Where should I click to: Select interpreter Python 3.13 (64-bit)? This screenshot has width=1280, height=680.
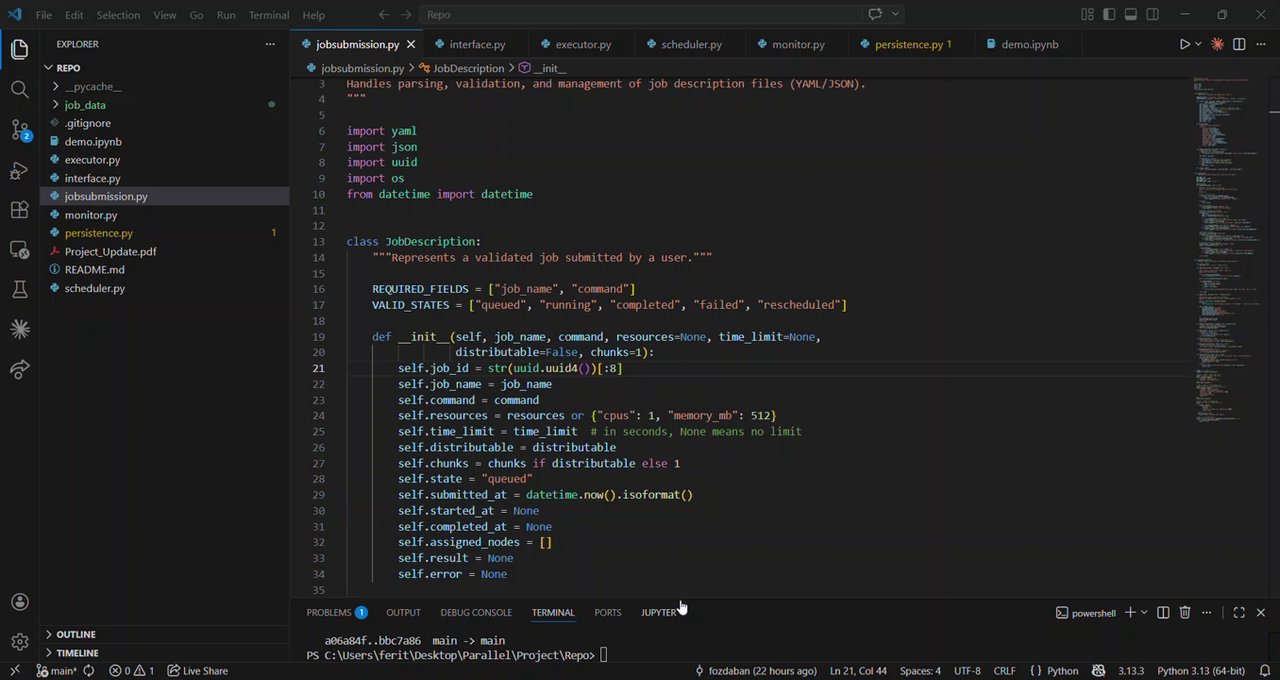(1201, 671)
